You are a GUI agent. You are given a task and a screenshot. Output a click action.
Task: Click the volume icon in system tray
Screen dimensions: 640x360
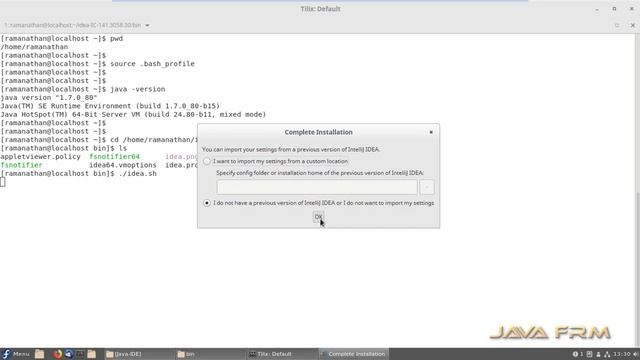pos(636,354)
